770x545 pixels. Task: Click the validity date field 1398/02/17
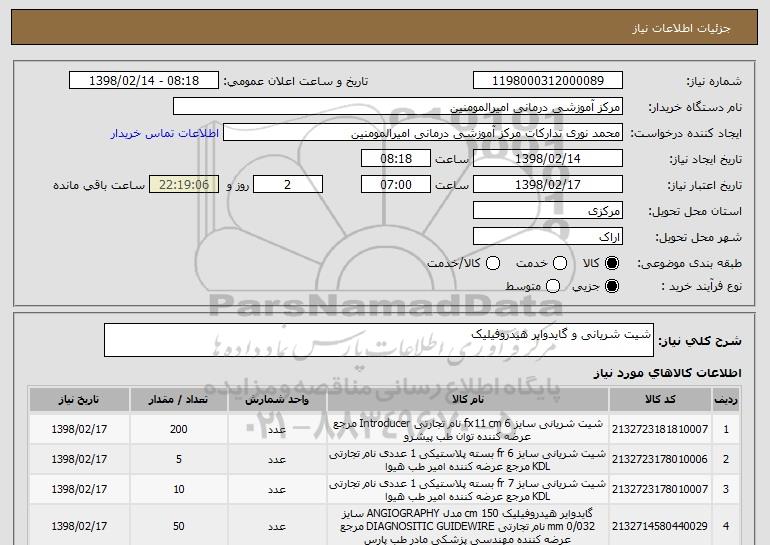coord(548,184)
